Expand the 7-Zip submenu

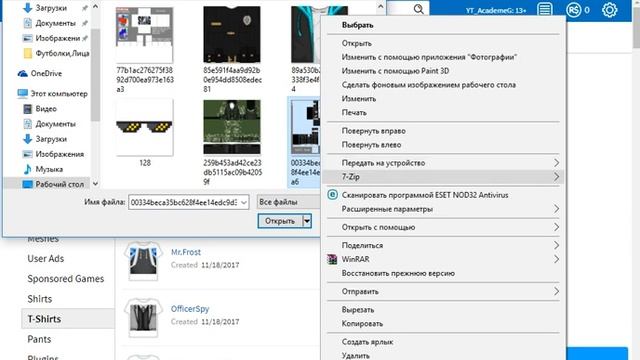point(556,177)
